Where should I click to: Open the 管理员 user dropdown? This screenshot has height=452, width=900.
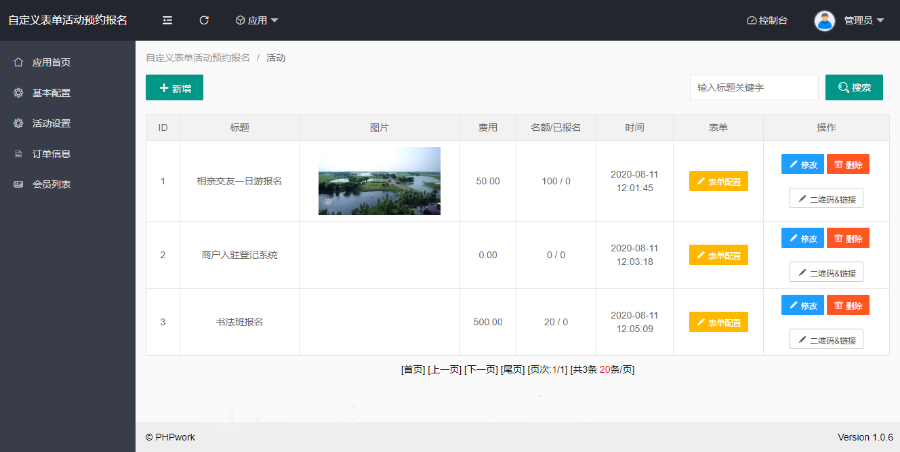point(863,20)
